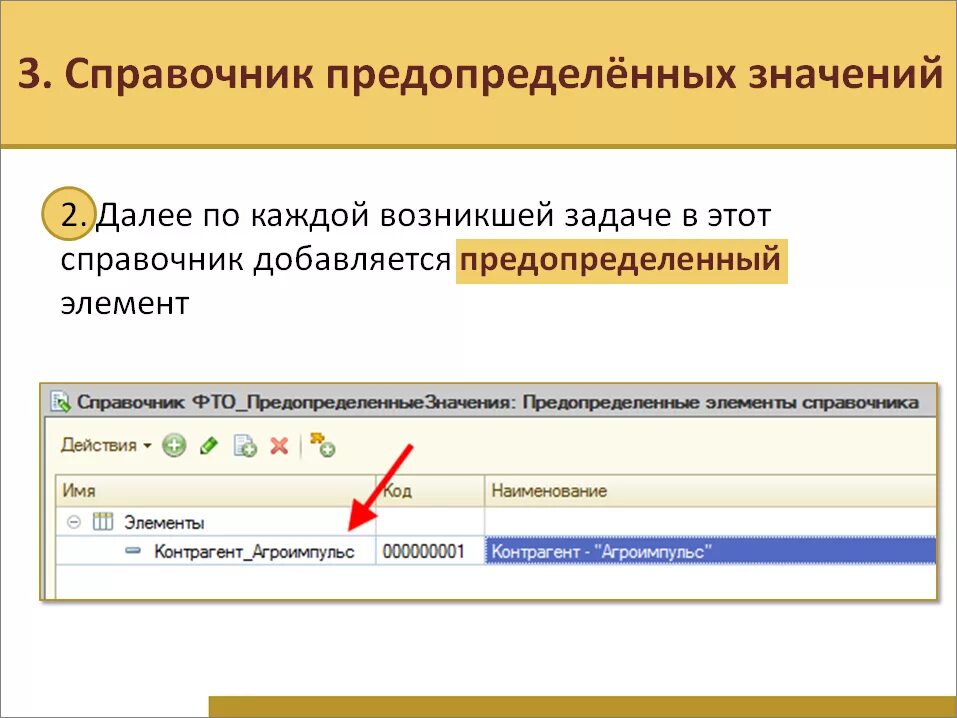The height and width of the screenshot is (718, 957).
Task: Click the pencil Edit element icon
Action: [x=209, y=446]
